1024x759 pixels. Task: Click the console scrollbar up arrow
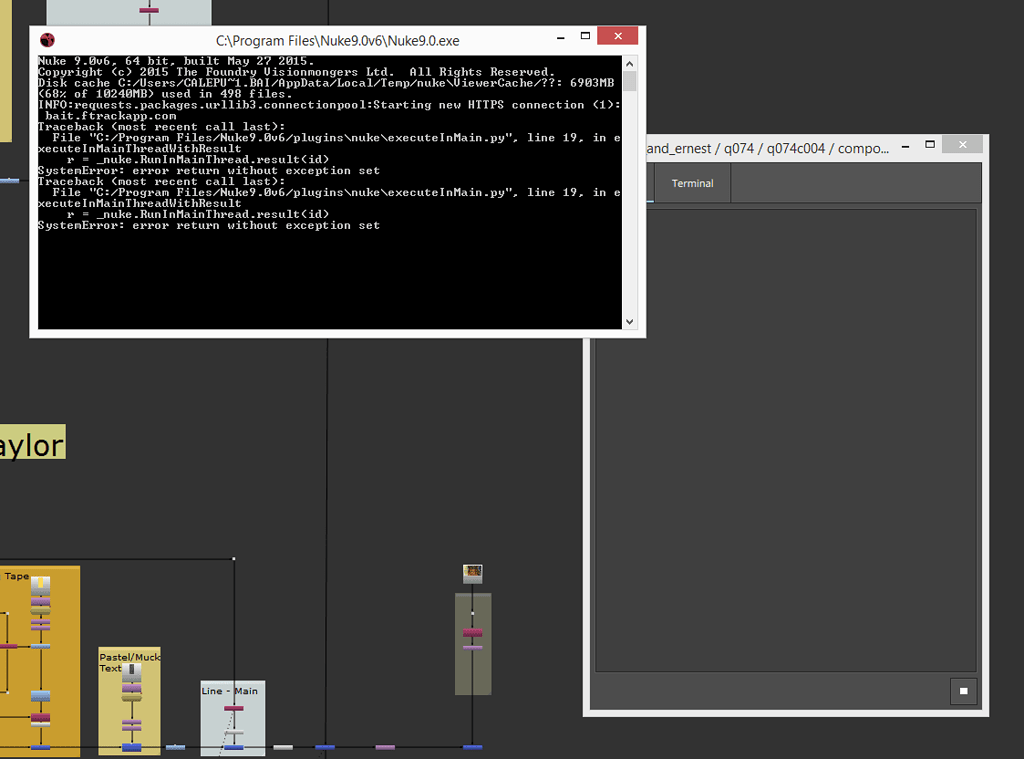coord(629,62)
